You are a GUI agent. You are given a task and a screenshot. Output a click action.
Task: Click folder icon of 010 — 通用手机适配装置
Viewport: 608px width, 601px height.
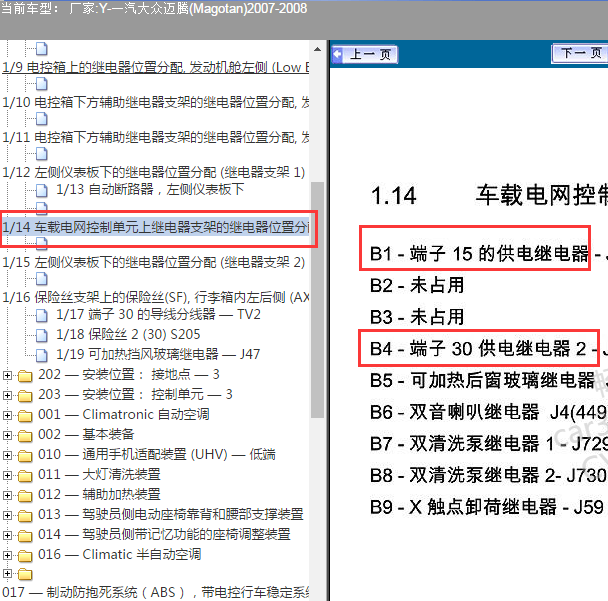(x=25, y=456)
